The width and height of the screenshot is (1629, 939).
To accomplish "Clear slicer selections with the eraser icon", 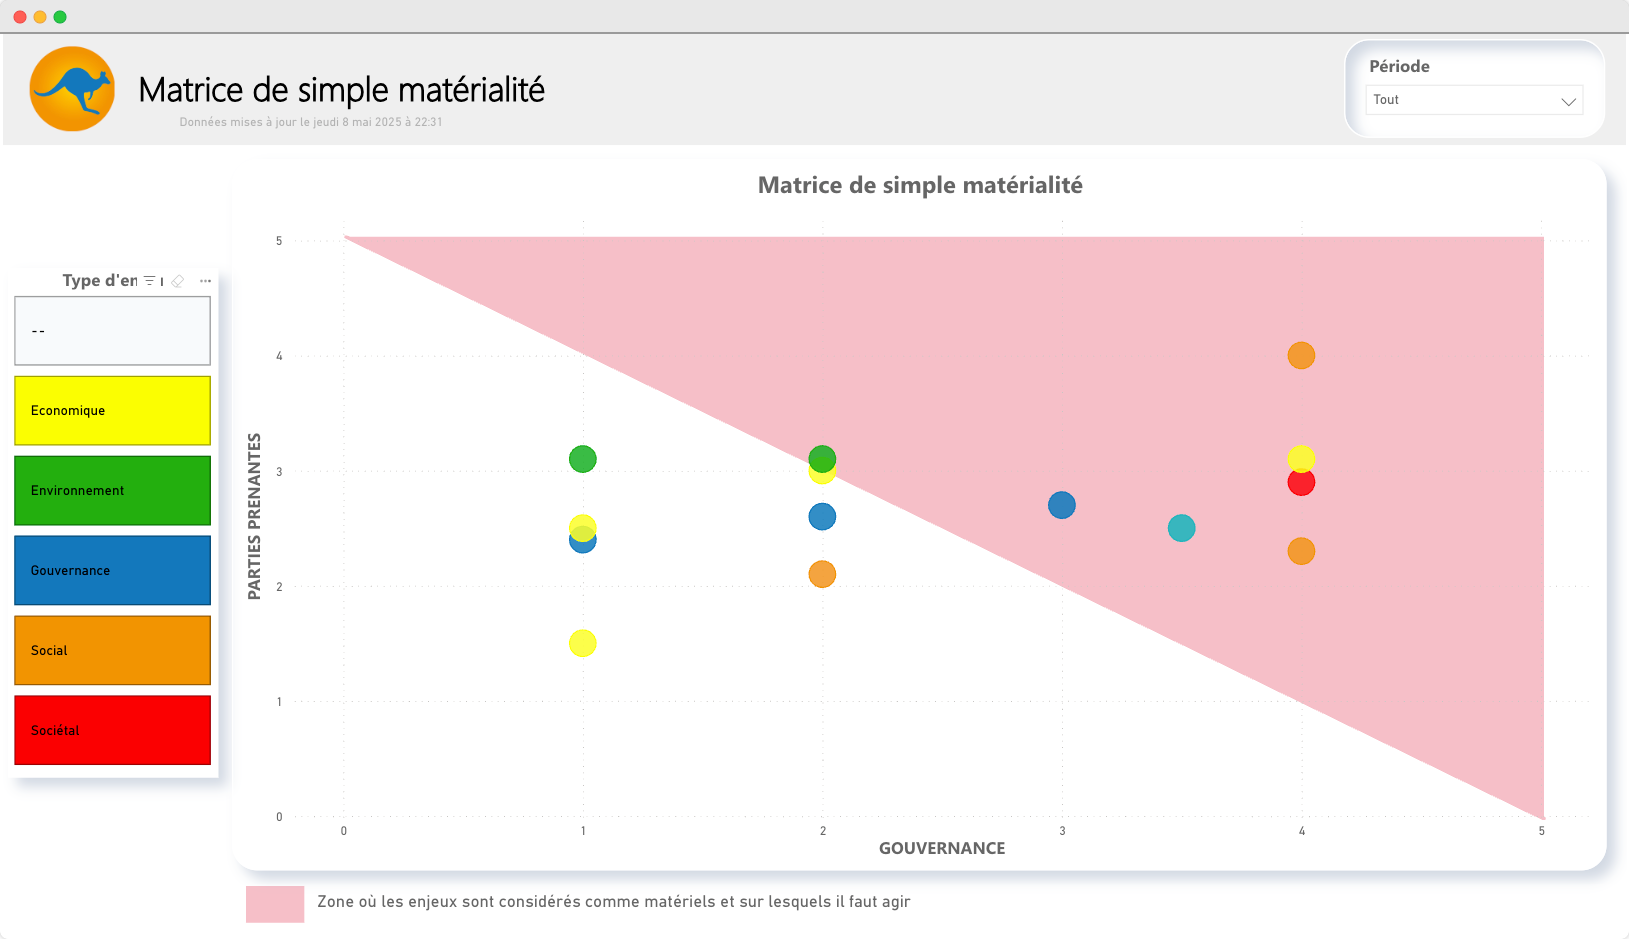I will 178,281.
